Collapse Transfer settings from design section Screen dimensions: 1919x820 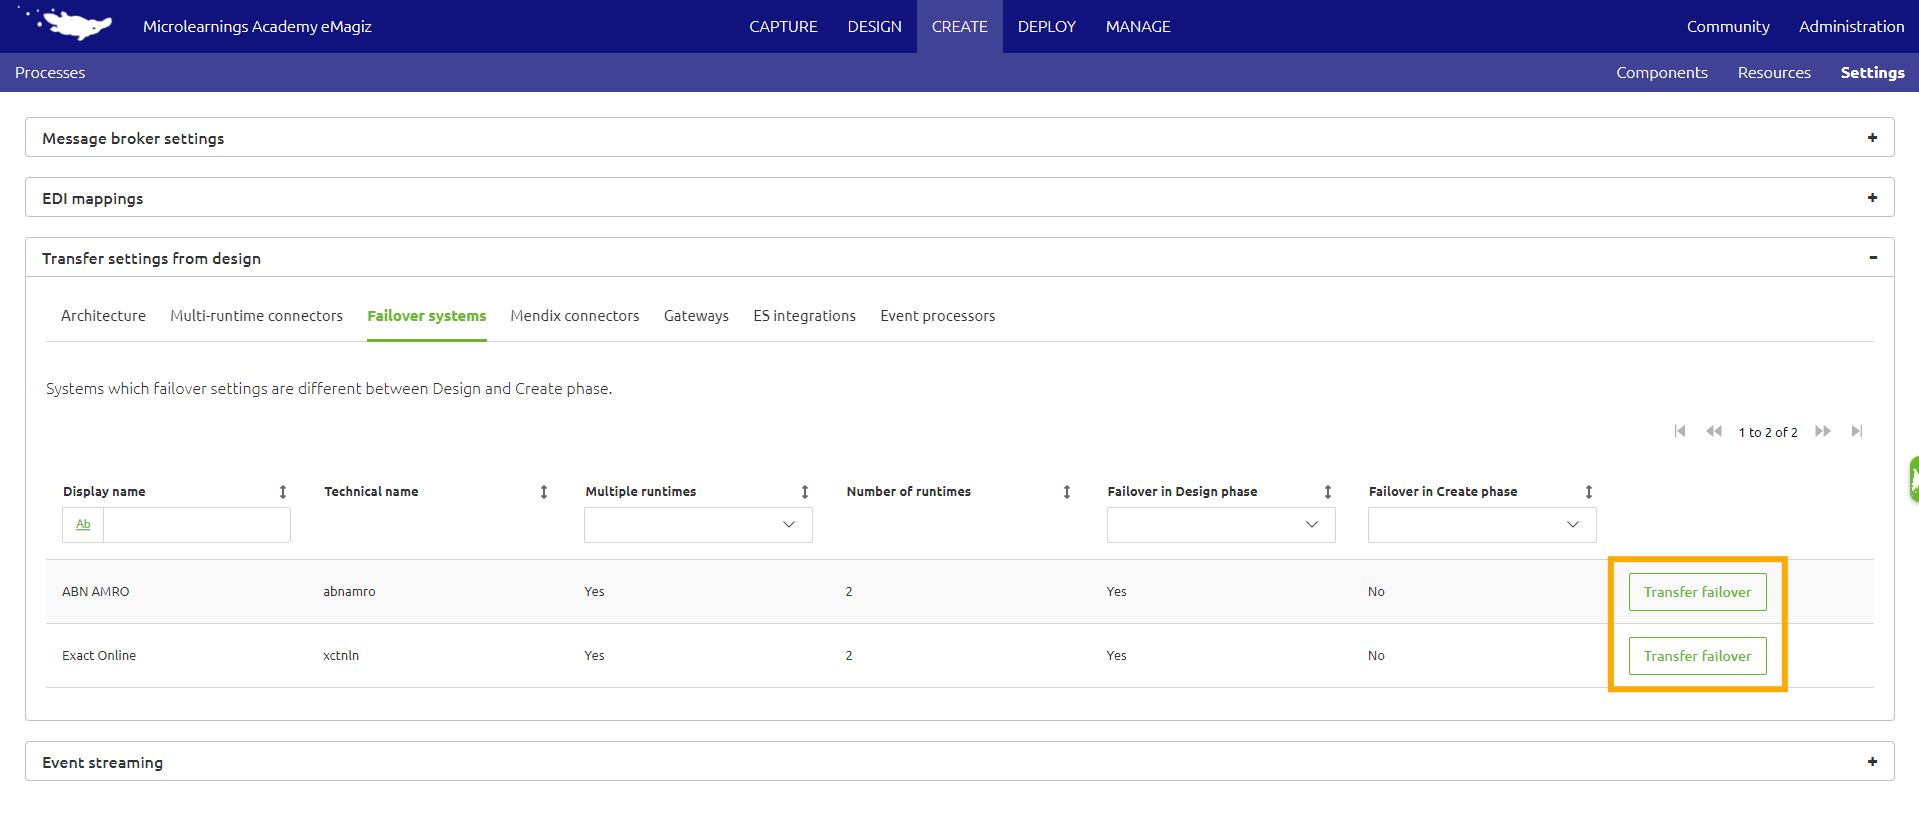click(x=1873, y=258)
